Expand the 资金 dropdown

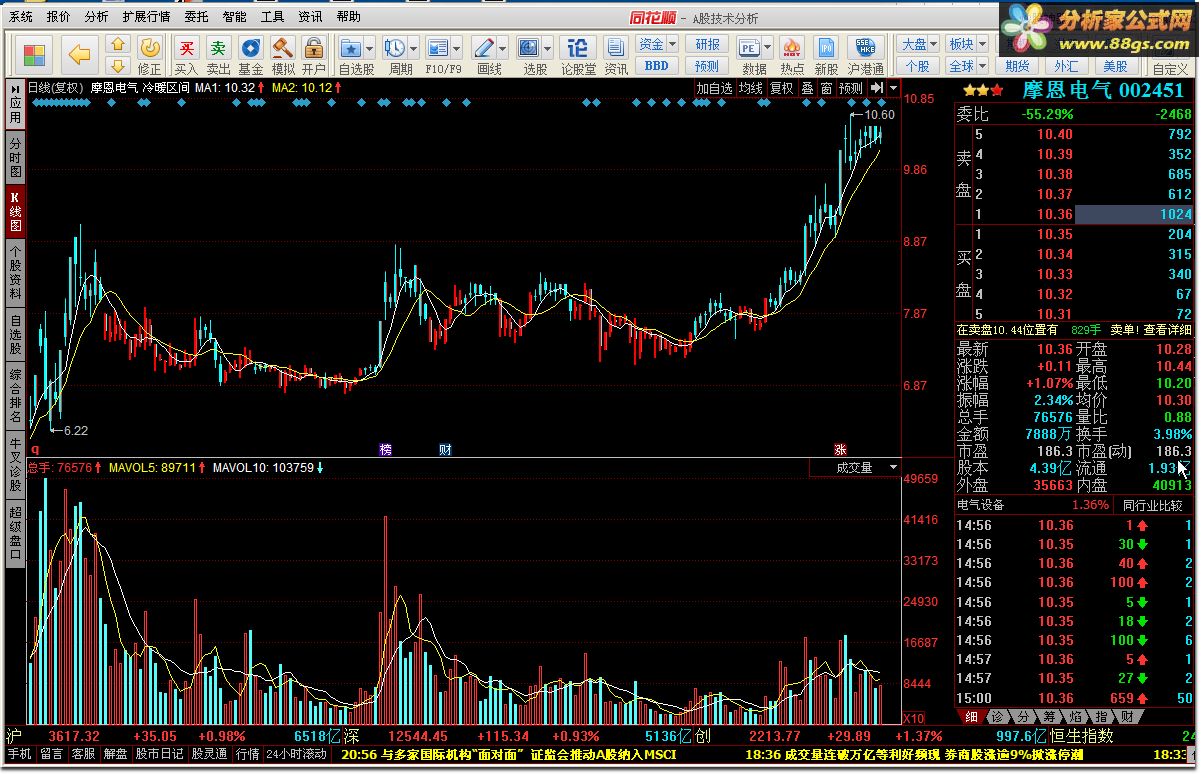(672, 44)
